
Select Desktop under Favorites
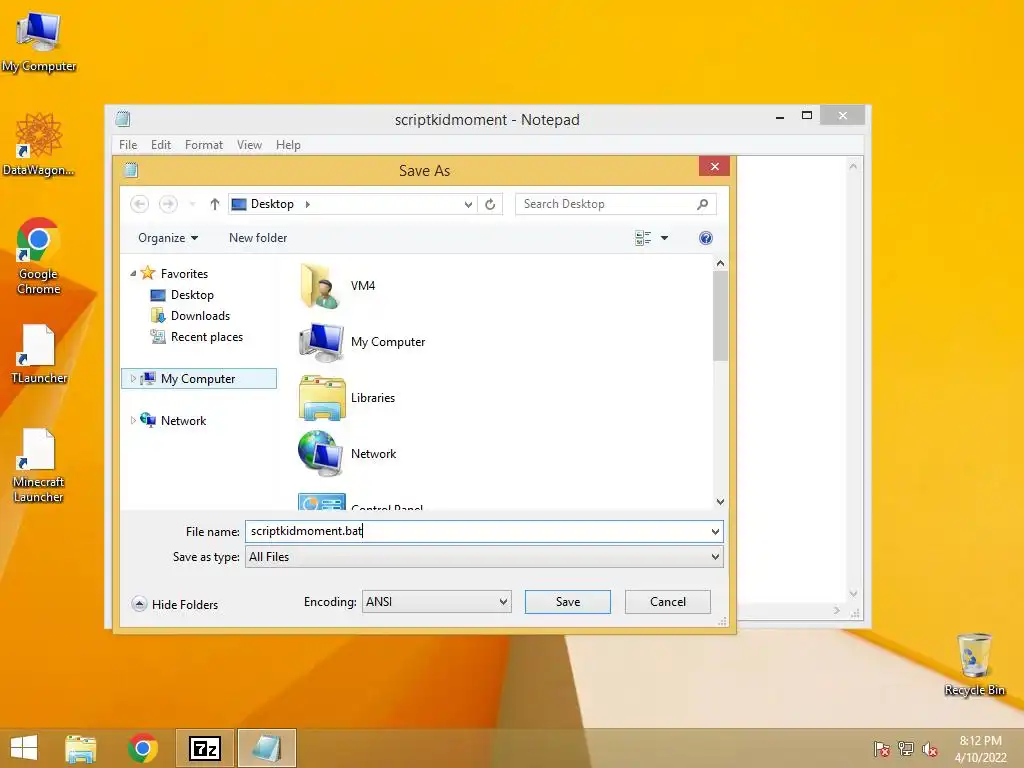tap(182, 295)
